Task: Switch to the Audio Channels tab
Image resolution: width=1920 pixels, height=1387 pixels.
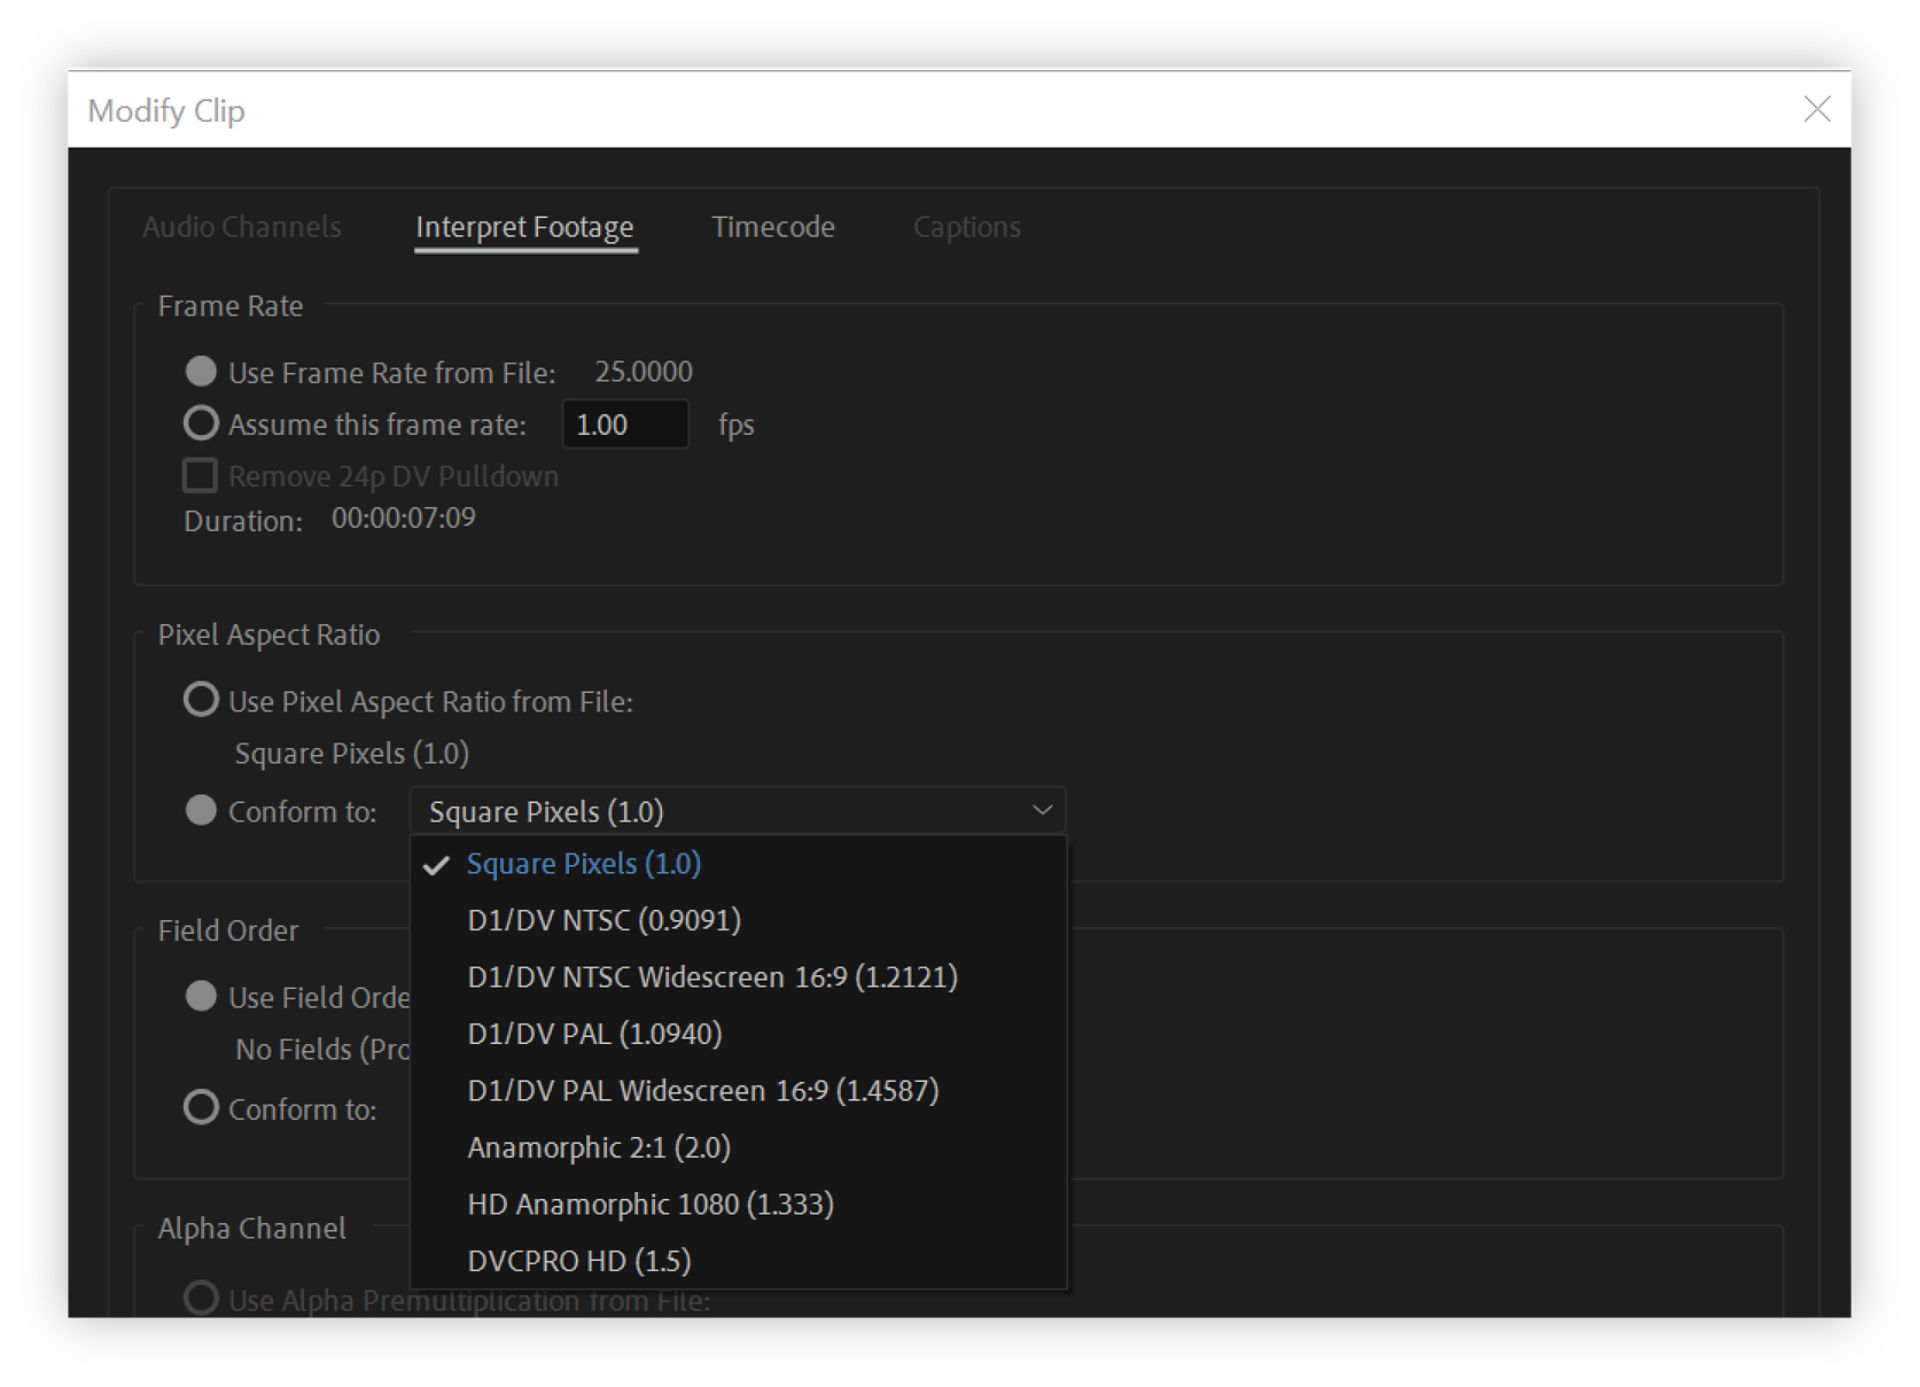Action: [242, 227]
